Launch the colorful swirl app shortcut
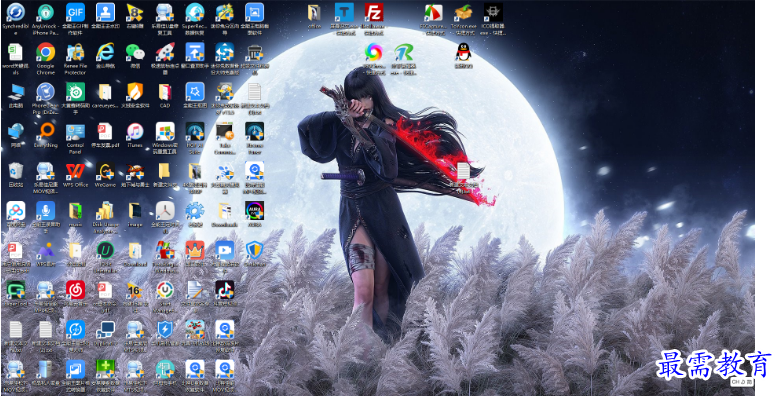This screenshot has height=396, width=780. point(374,52)
